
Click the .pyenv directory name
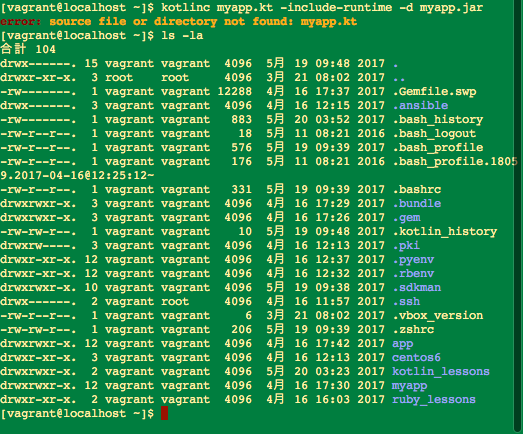pos(413,260)
